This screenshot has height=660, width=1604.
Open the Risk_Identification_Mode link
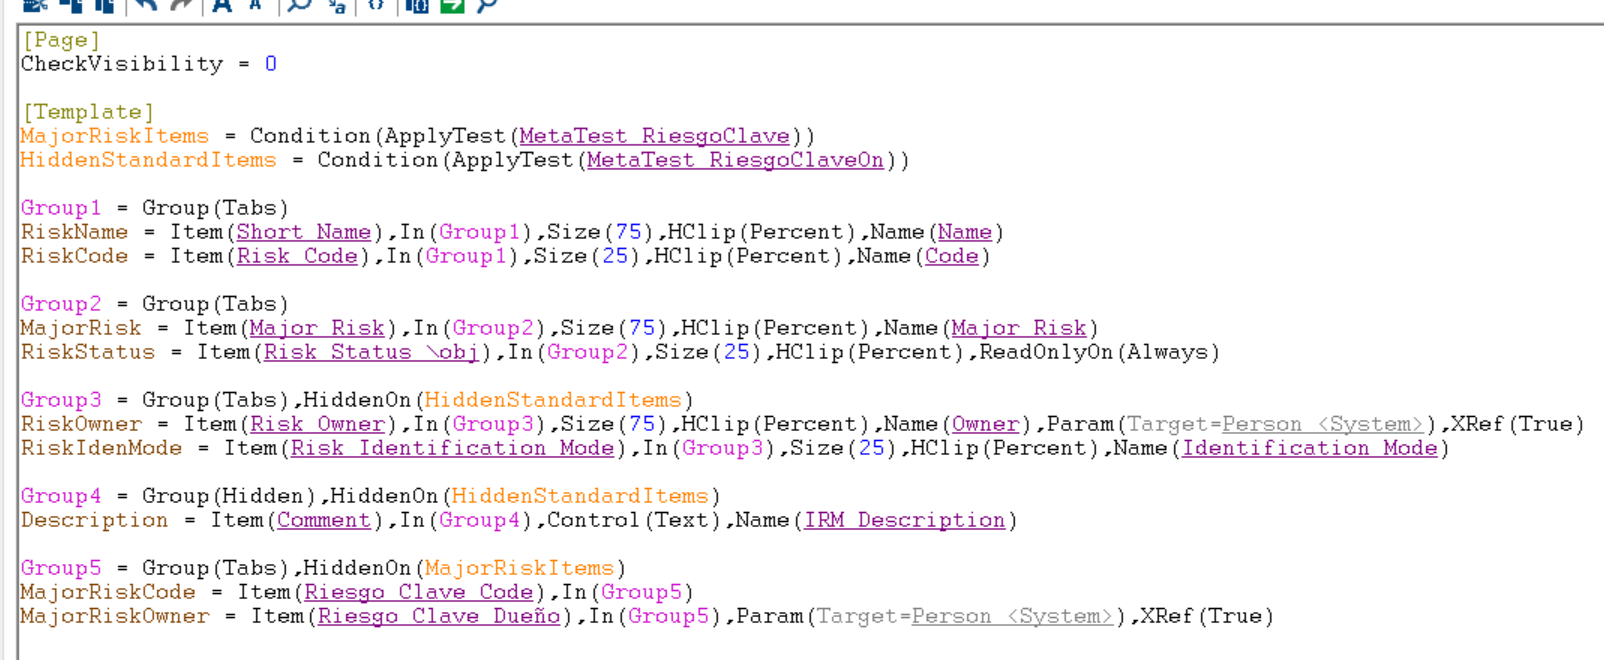click(452, 448)
